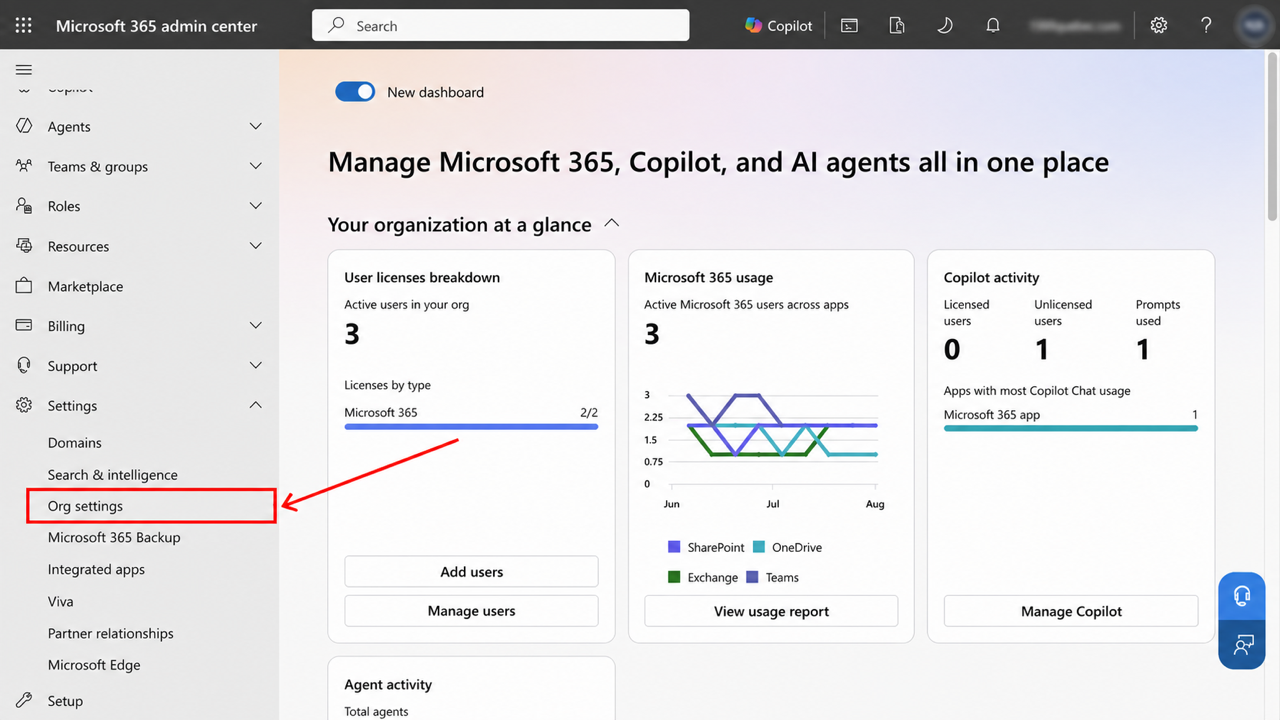Expand the Support chevron
This screenshot has height=720, width=1280.
coord(256,366)
